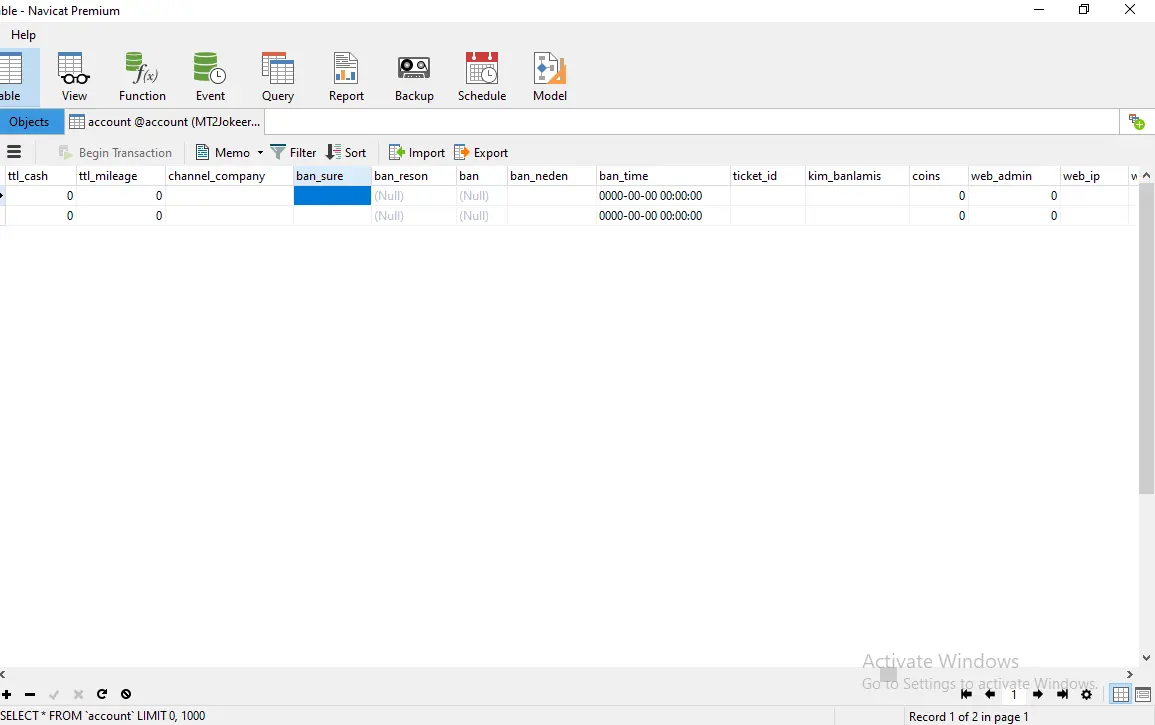
Task: Open the Function toolbar icon
Action: (142, 77)
